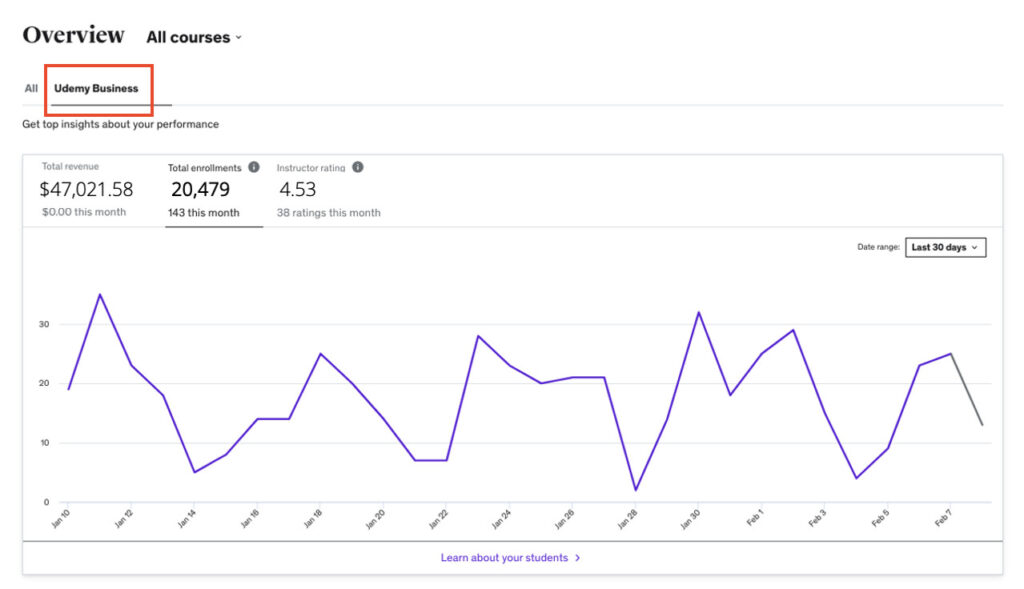Click the Jan 18 axis label
Screen dimensions: 1024x589
point(313,518)
